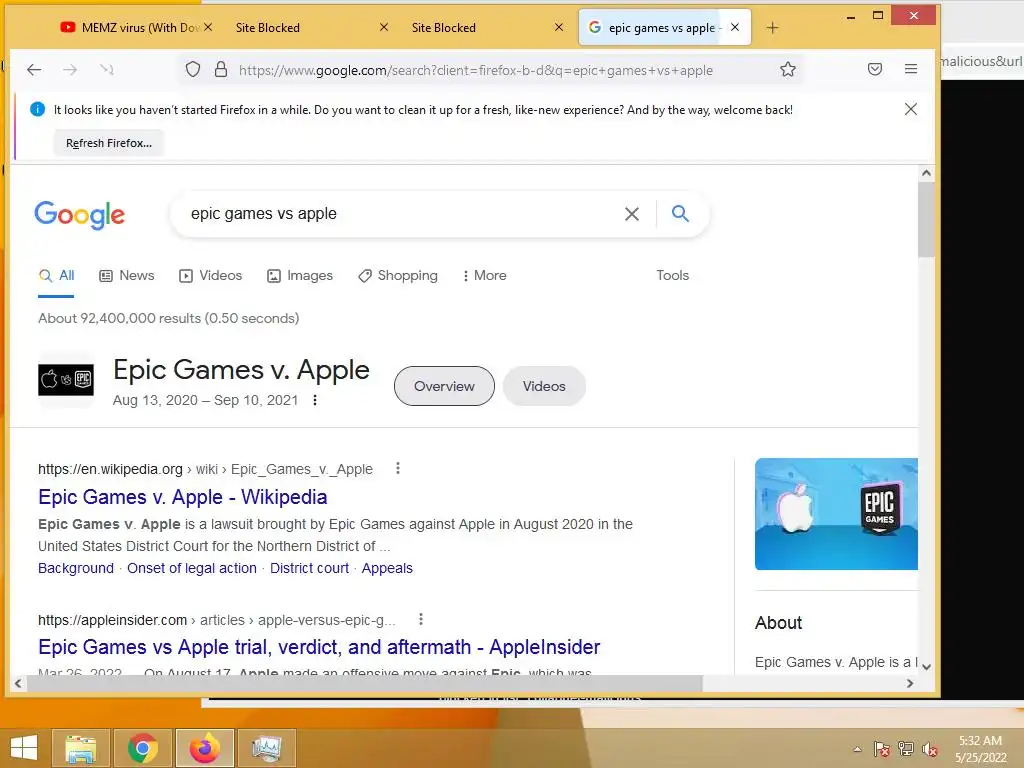This screenshot has width=1024, height=768.
Task: Show hidden tray icons arrow
Action: (x=857, y=749)
